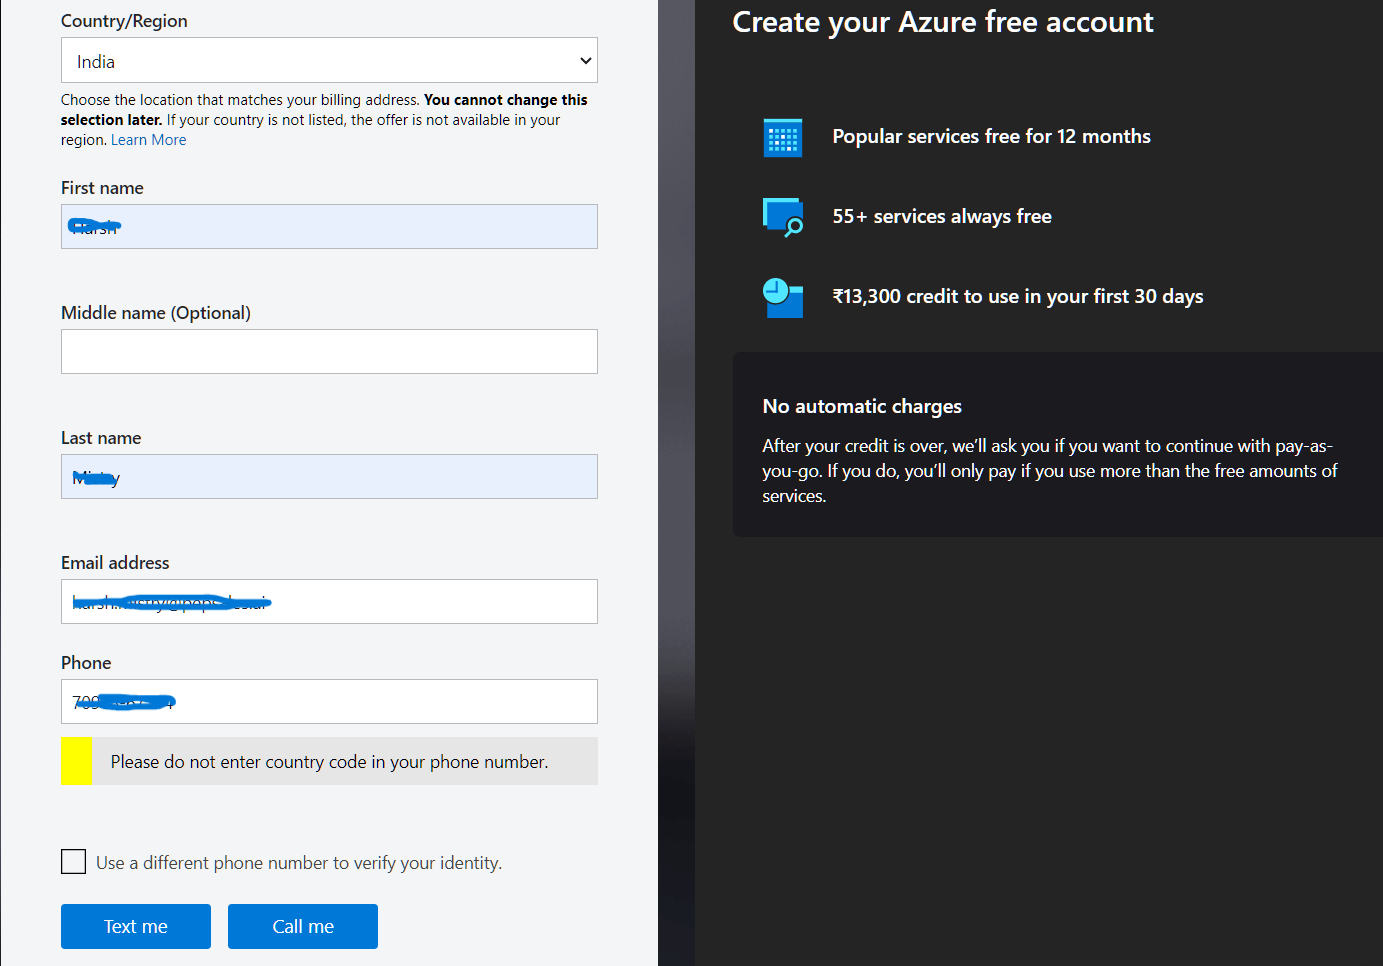Click the No automatic charges panel
1383x966 pixels.
(x=1056, y=445)
